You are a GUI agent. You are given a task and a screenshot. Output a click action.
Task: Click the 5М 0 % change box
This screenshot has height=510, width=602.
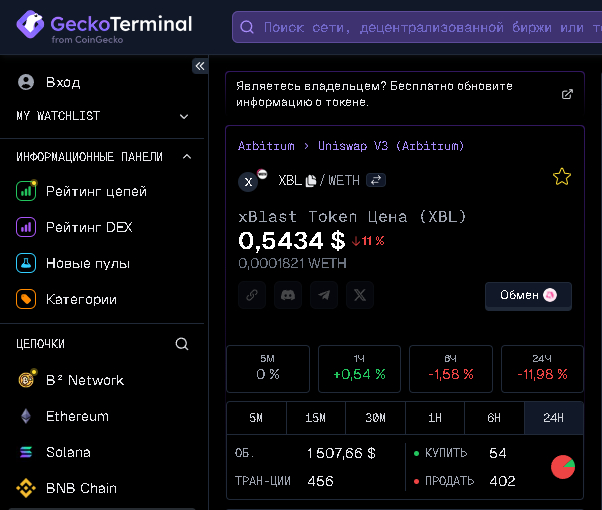click(268, 369)
